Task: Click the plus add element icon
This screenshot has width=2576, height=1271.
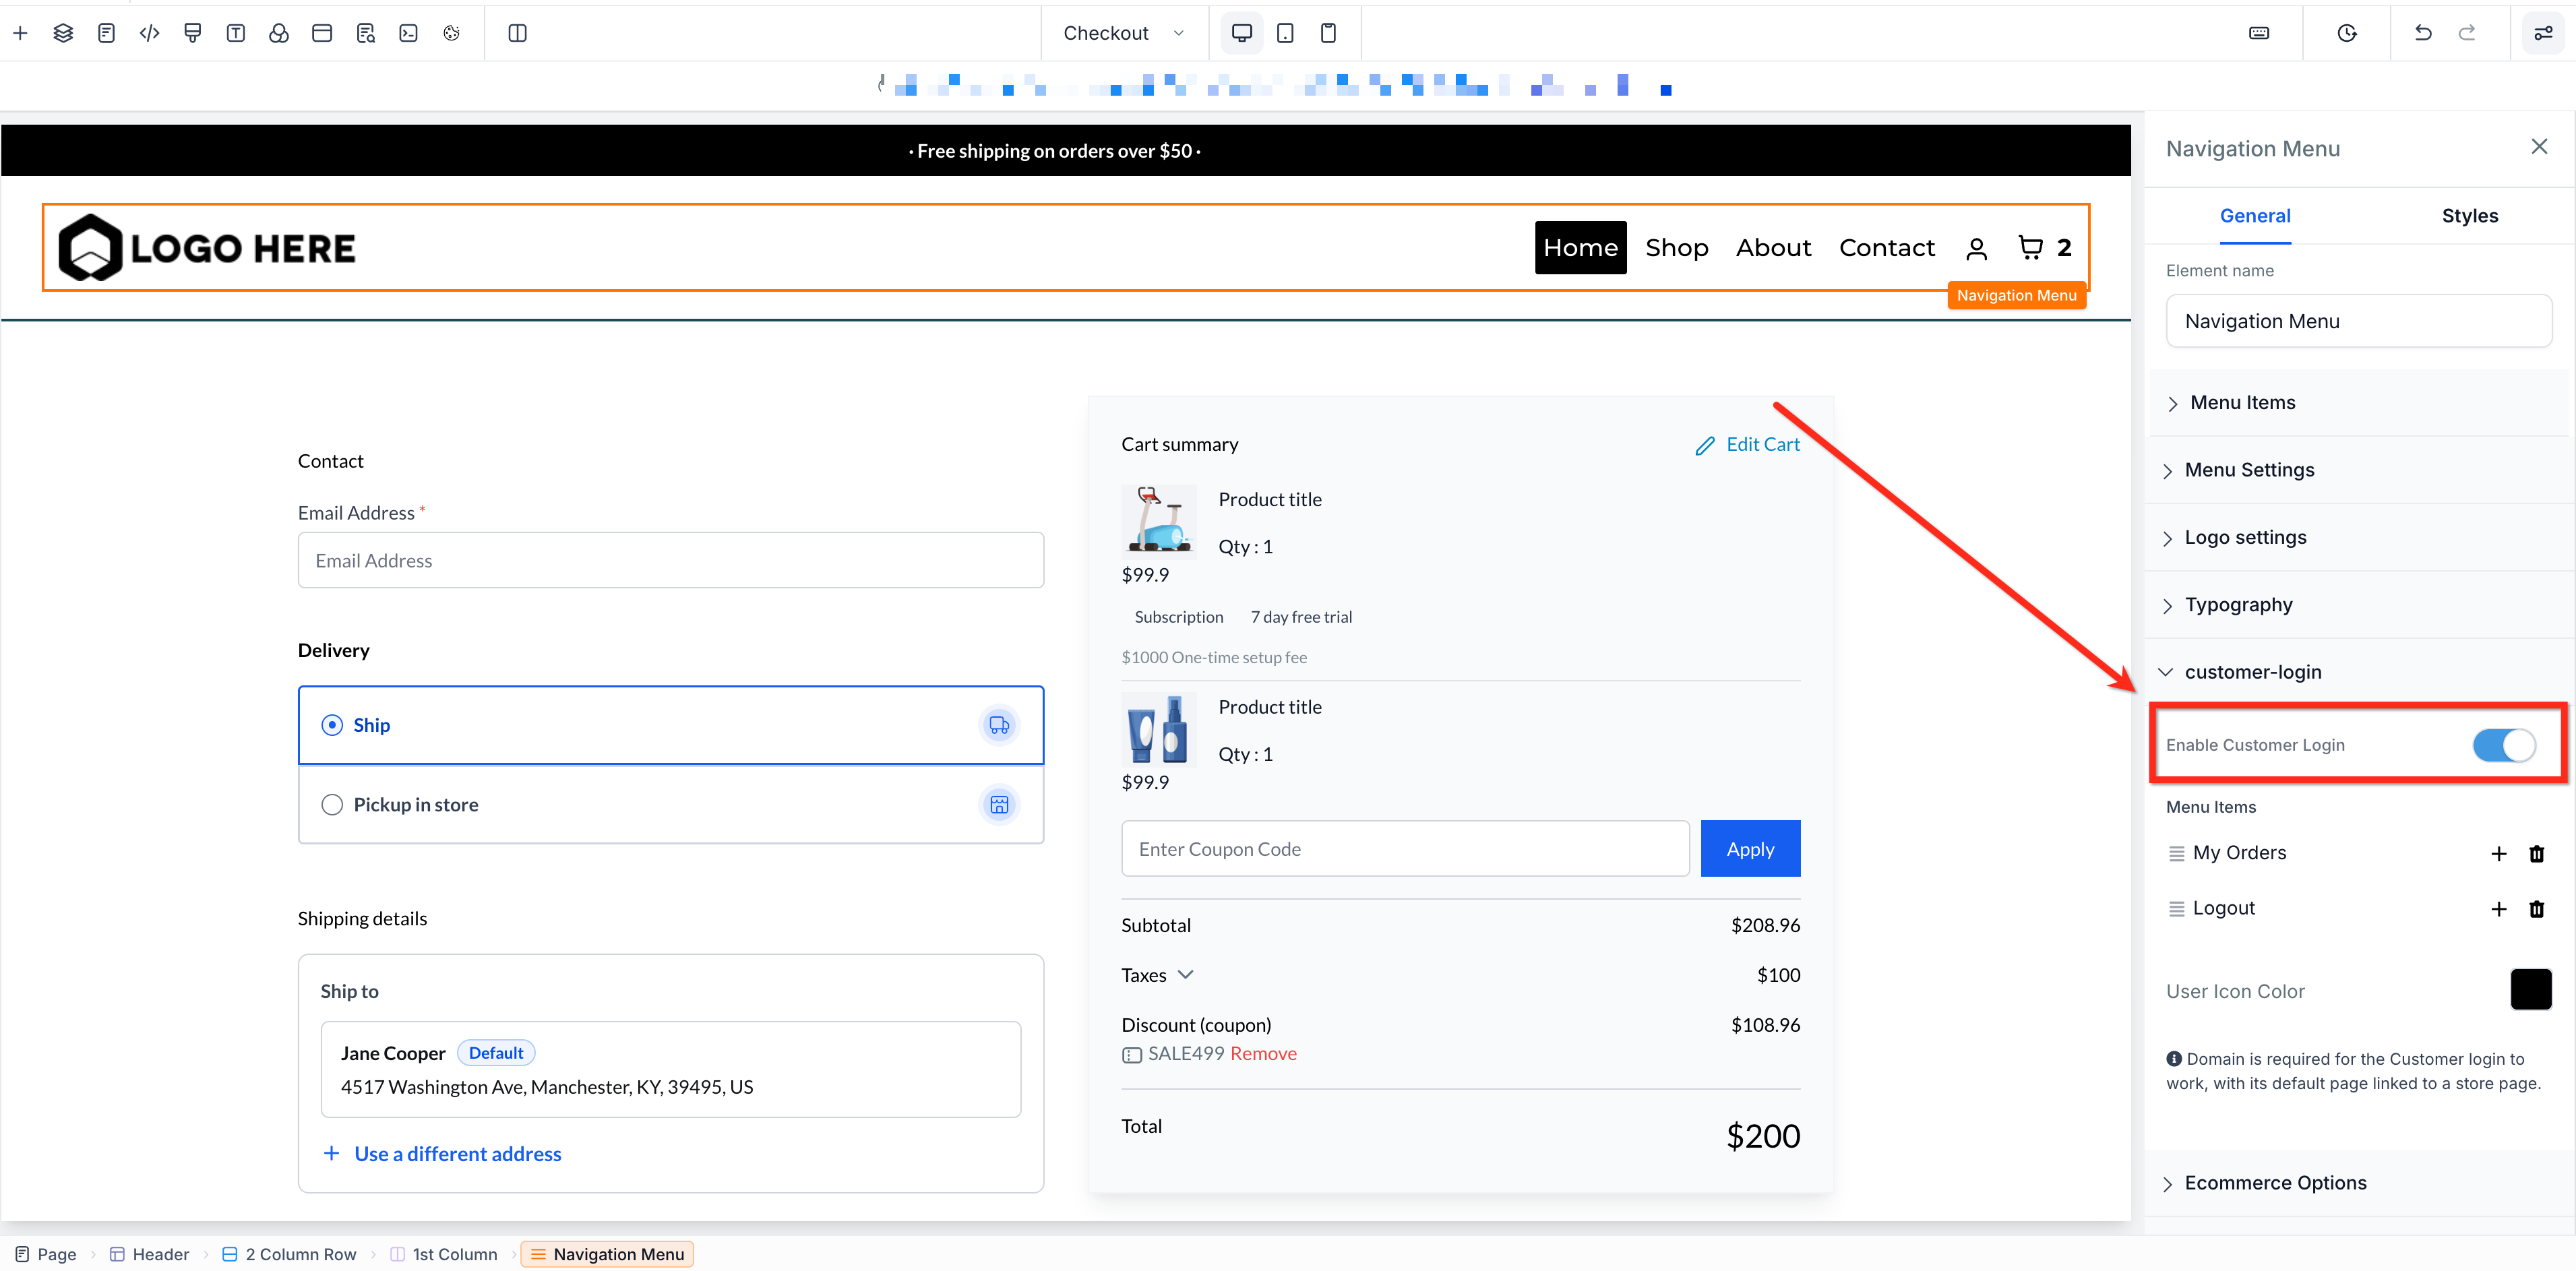Action: [20, 33]
